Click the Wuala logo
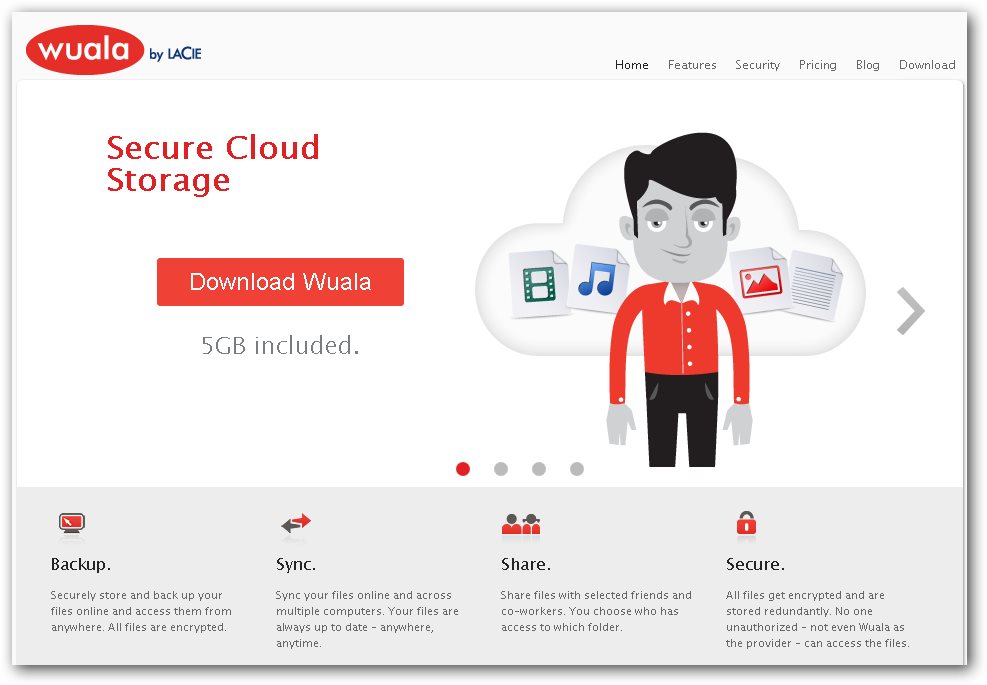Image resolution: width=987 pixels, height=685 pixels. point(85,50)
